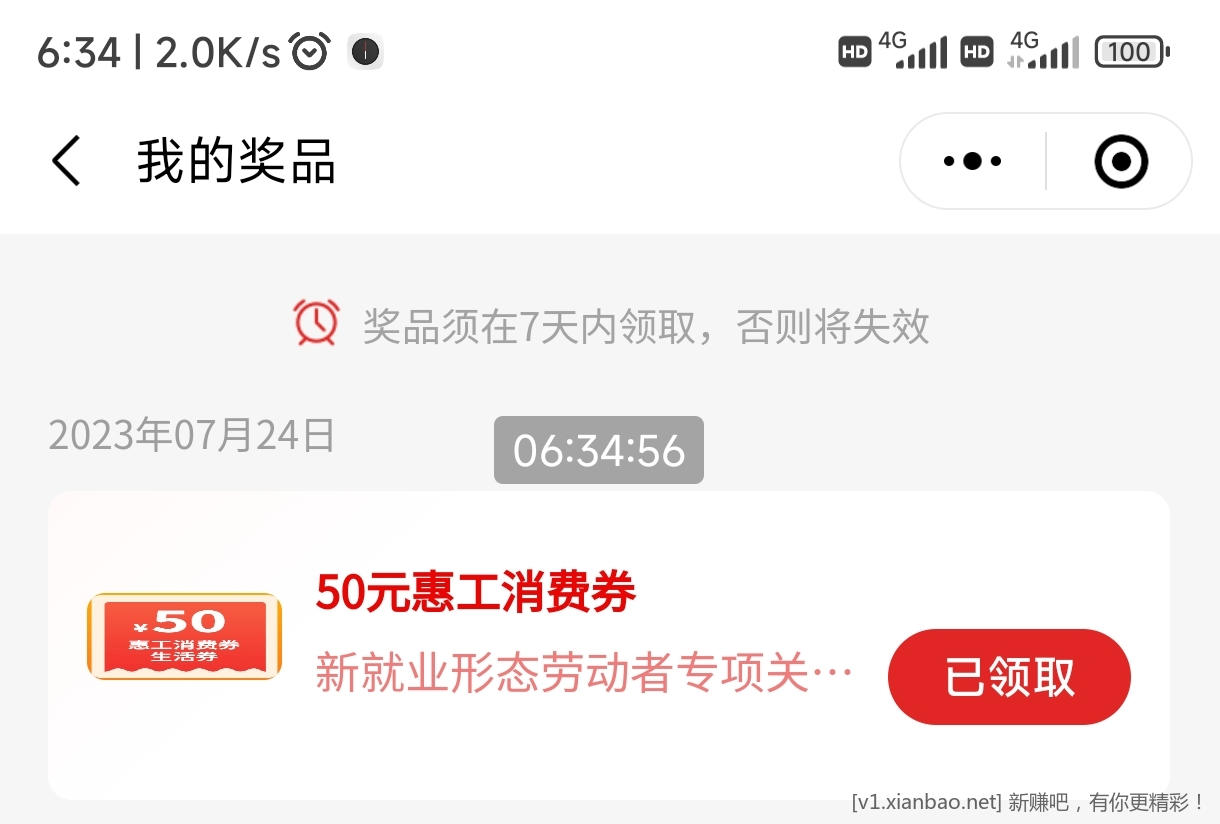1220x824 pixels.
Task: Tap the 06:34:56 timestamp badge
Action: pos(599,450)
